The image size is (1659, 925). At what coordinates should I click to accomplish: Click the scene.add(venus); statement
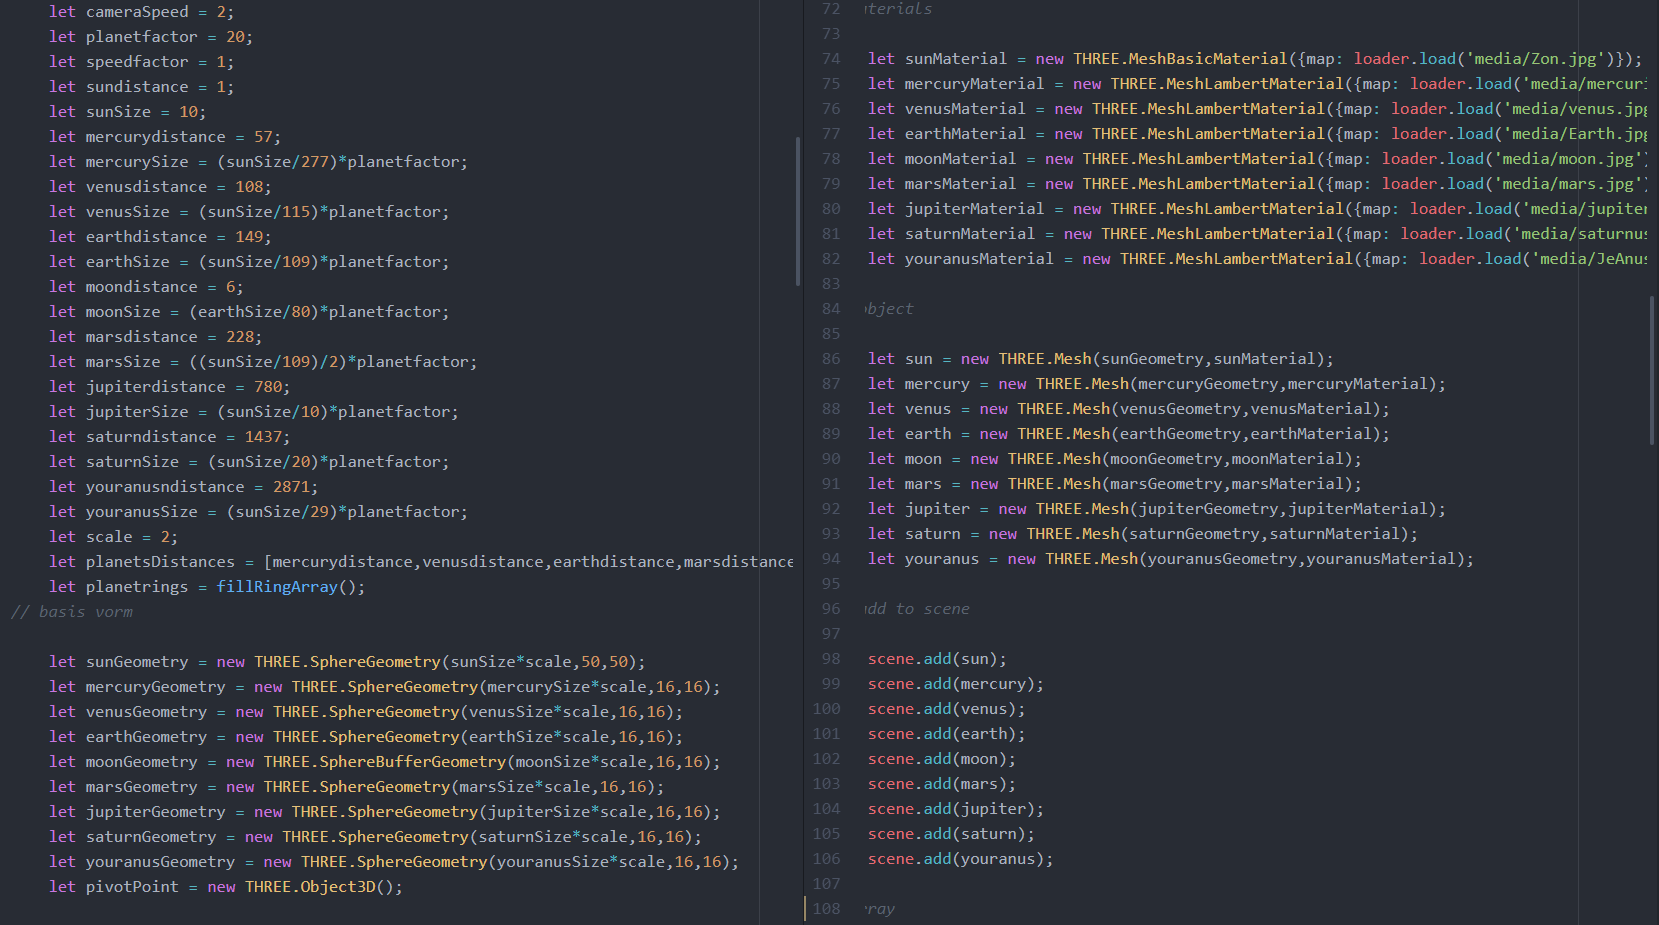coord(947,709)
